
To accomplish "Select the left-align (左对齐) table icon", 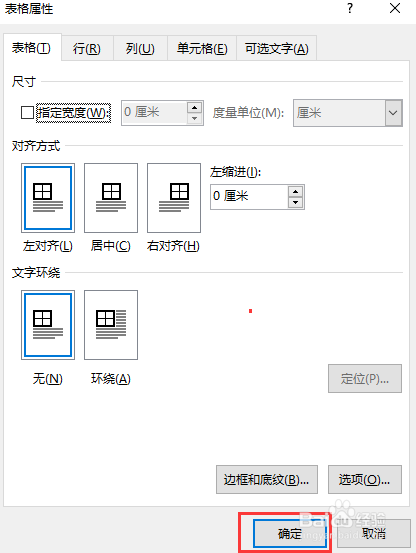I will 48,198.
